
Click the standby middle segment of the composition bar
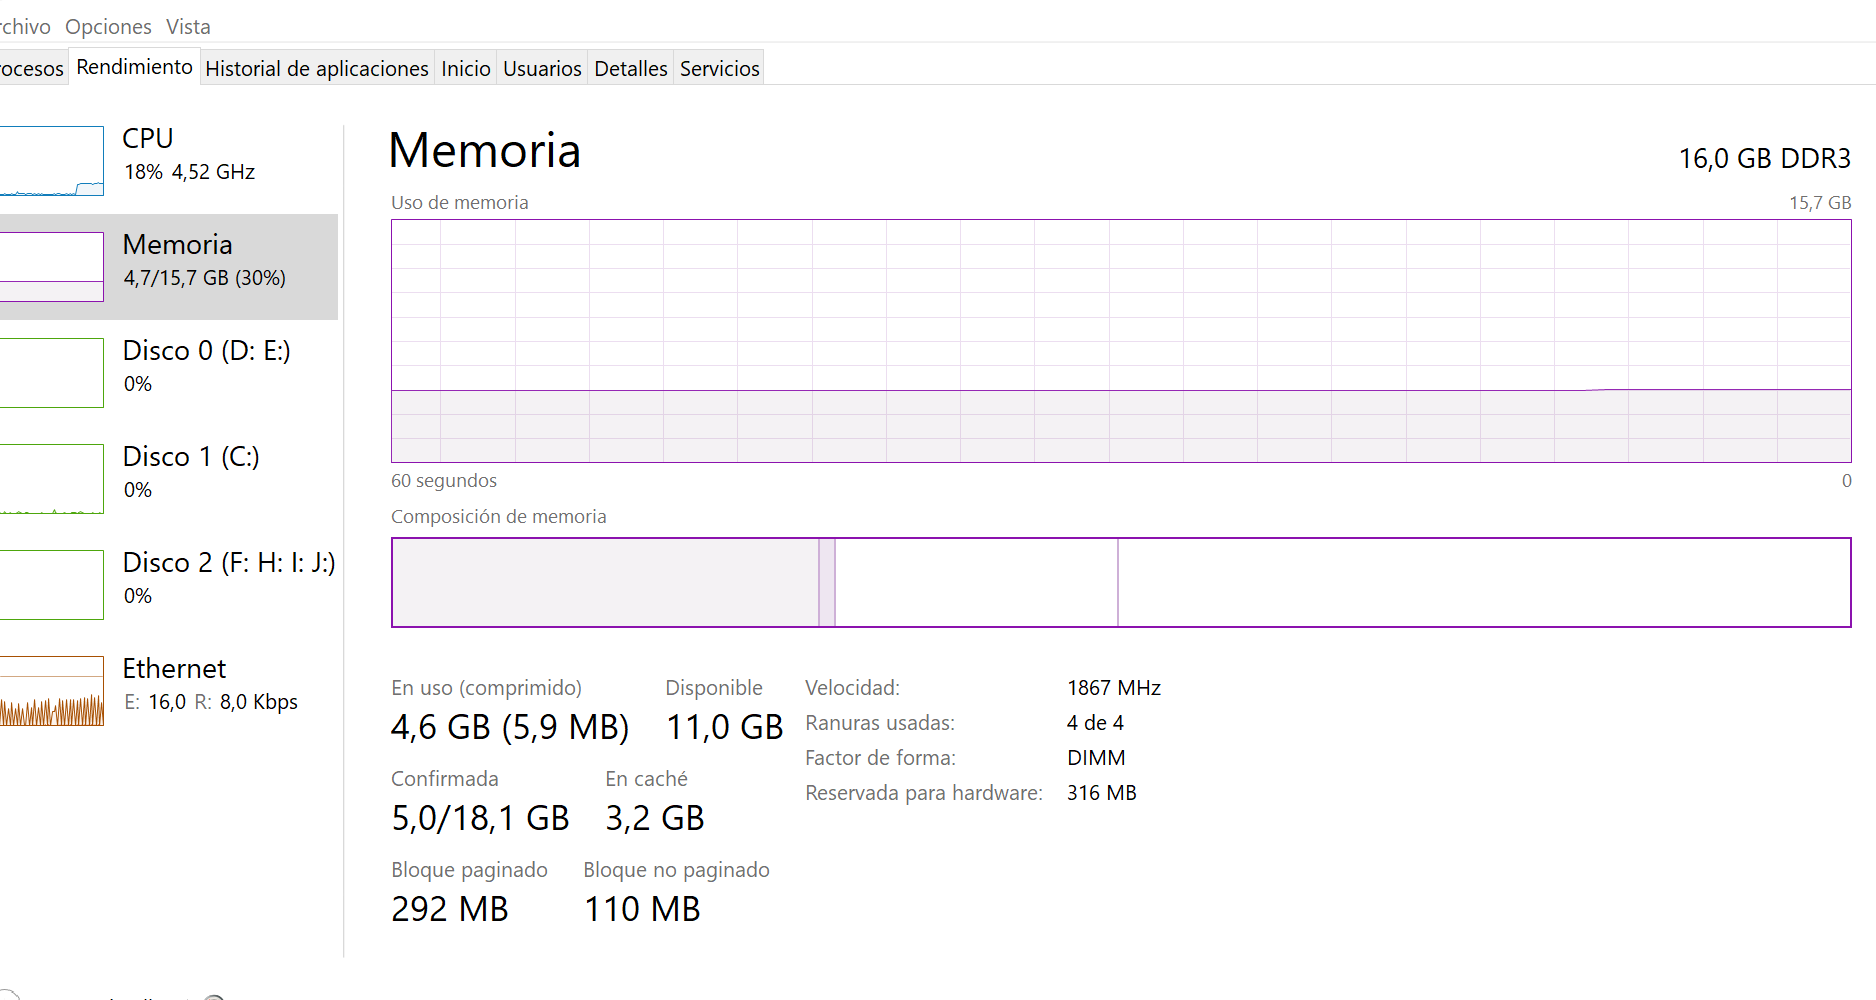click(975, 583)
